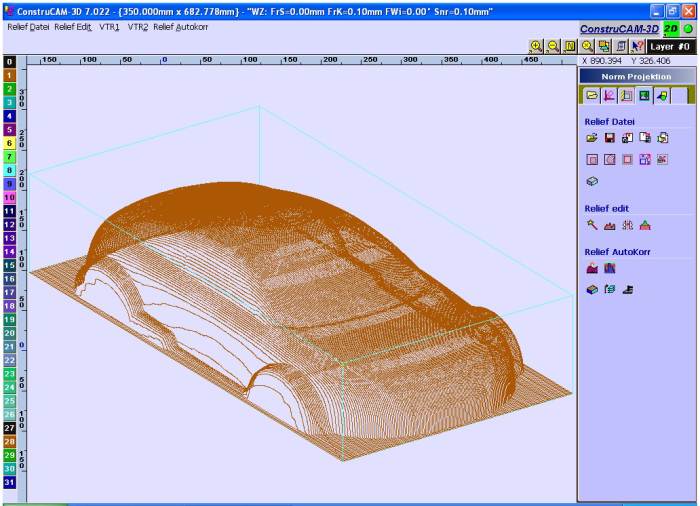Click the mirror icon in Relief edit
Viewport: 700px width, 506px height.
[627, 226]
